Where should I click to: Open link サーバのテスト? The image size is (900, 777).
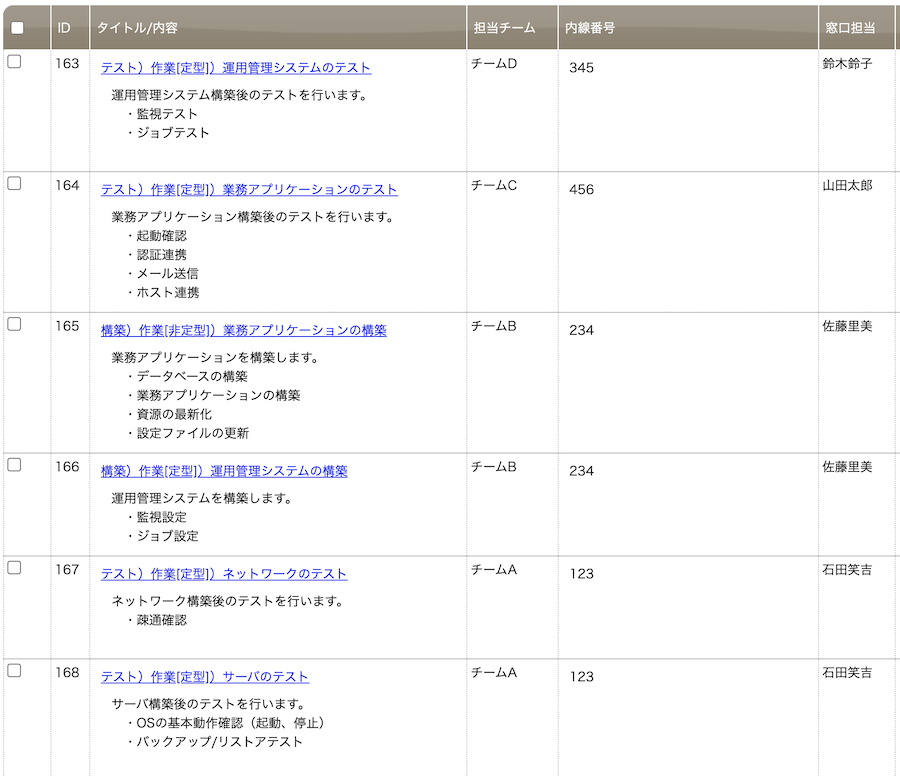point(205,677)
